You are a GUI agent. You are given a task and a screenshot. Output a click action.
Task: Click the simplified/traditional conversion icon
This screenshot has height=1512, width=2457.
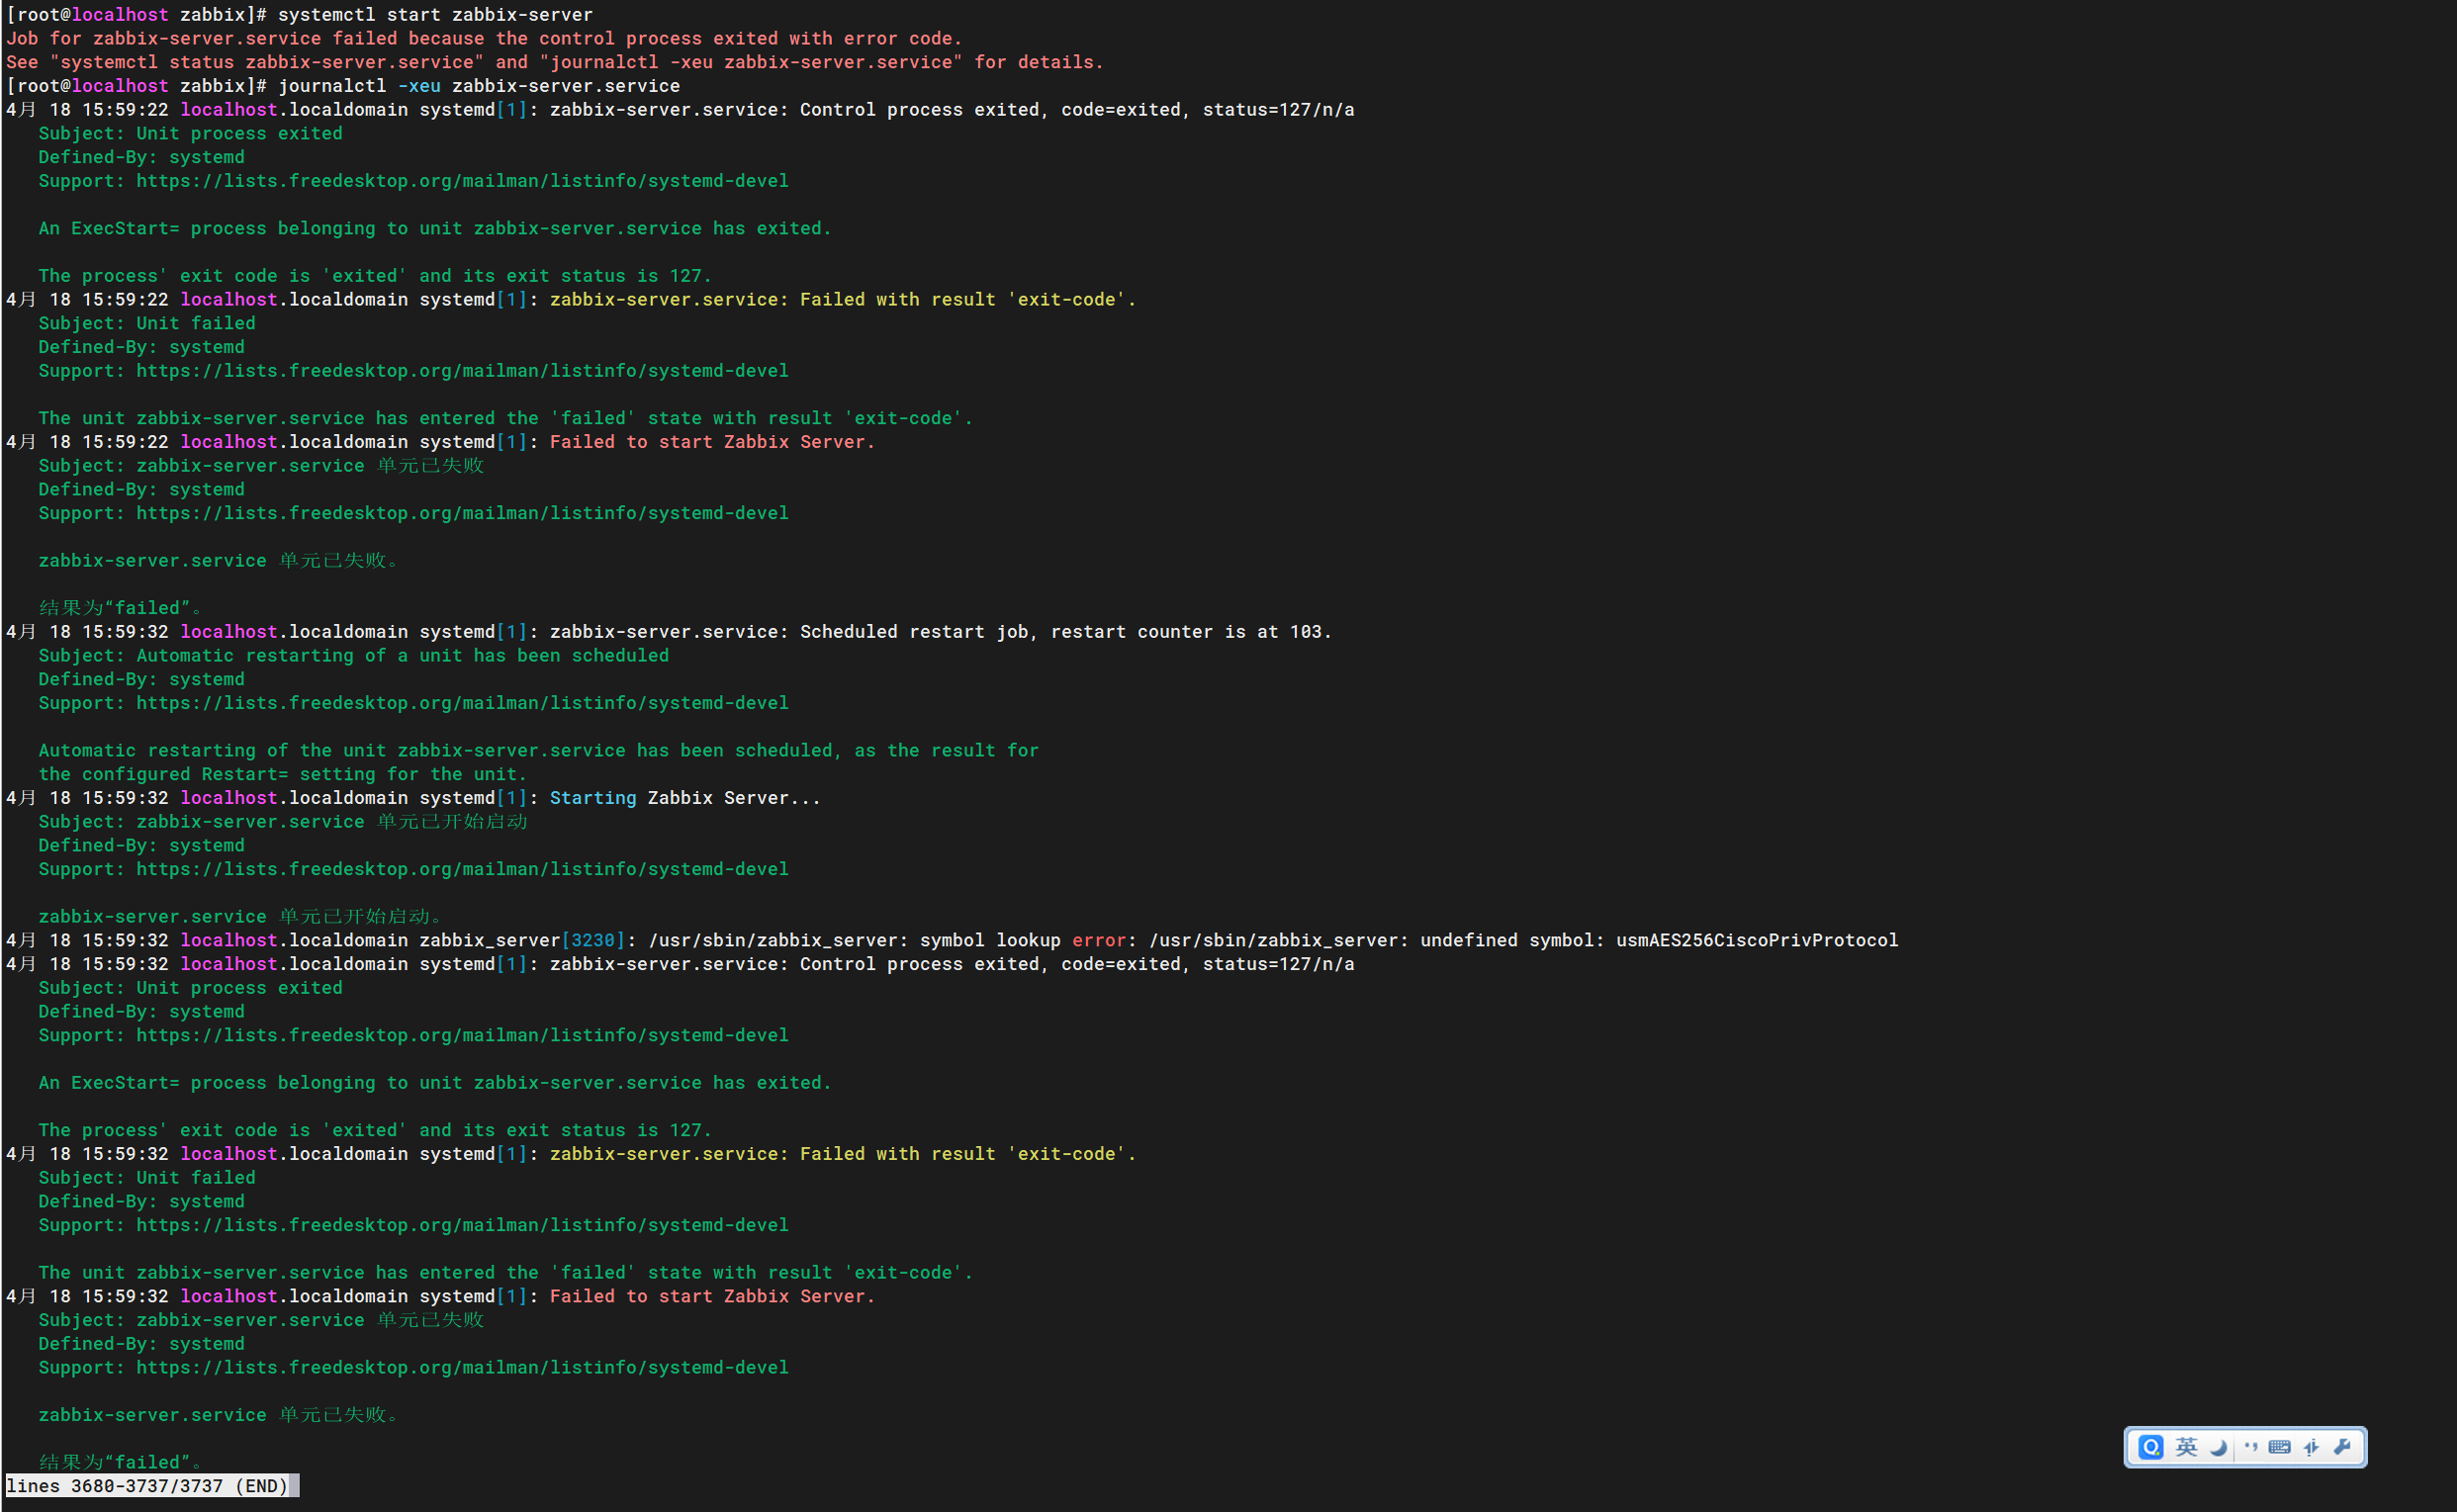pos(2311,1447)
